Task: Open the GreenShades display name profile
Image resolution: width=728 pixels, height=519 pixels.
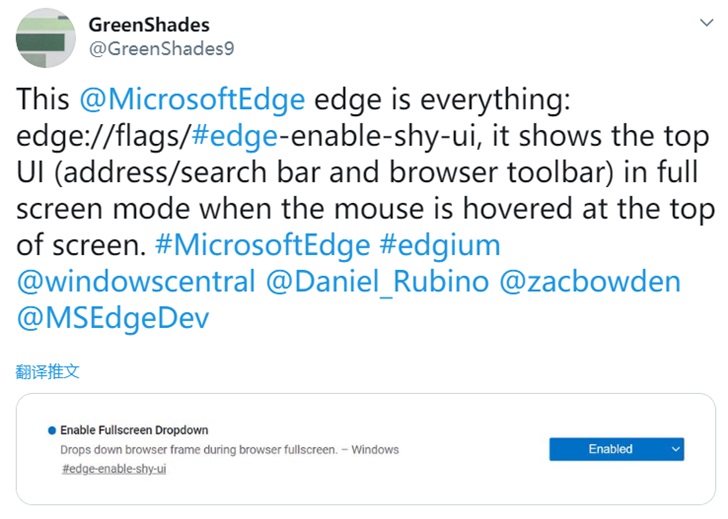Action: point(149,25)
